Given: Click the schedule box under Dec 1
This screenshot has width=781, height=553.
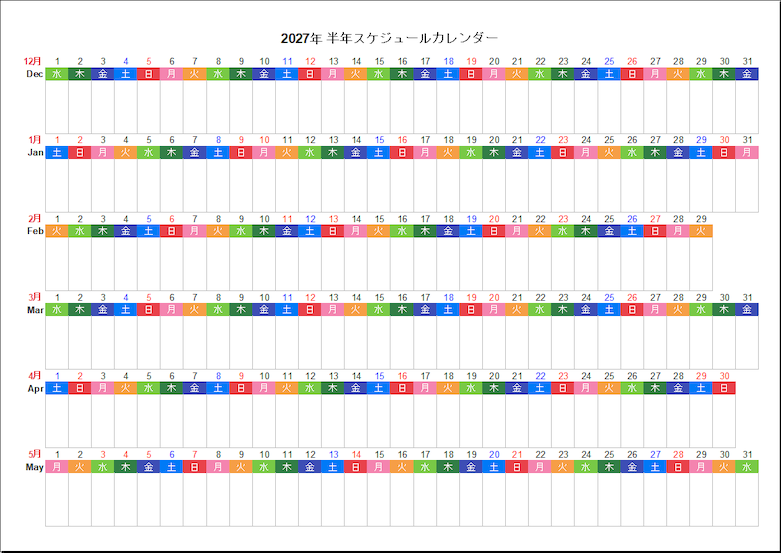Looking at the screenshot, I should 57,107.
